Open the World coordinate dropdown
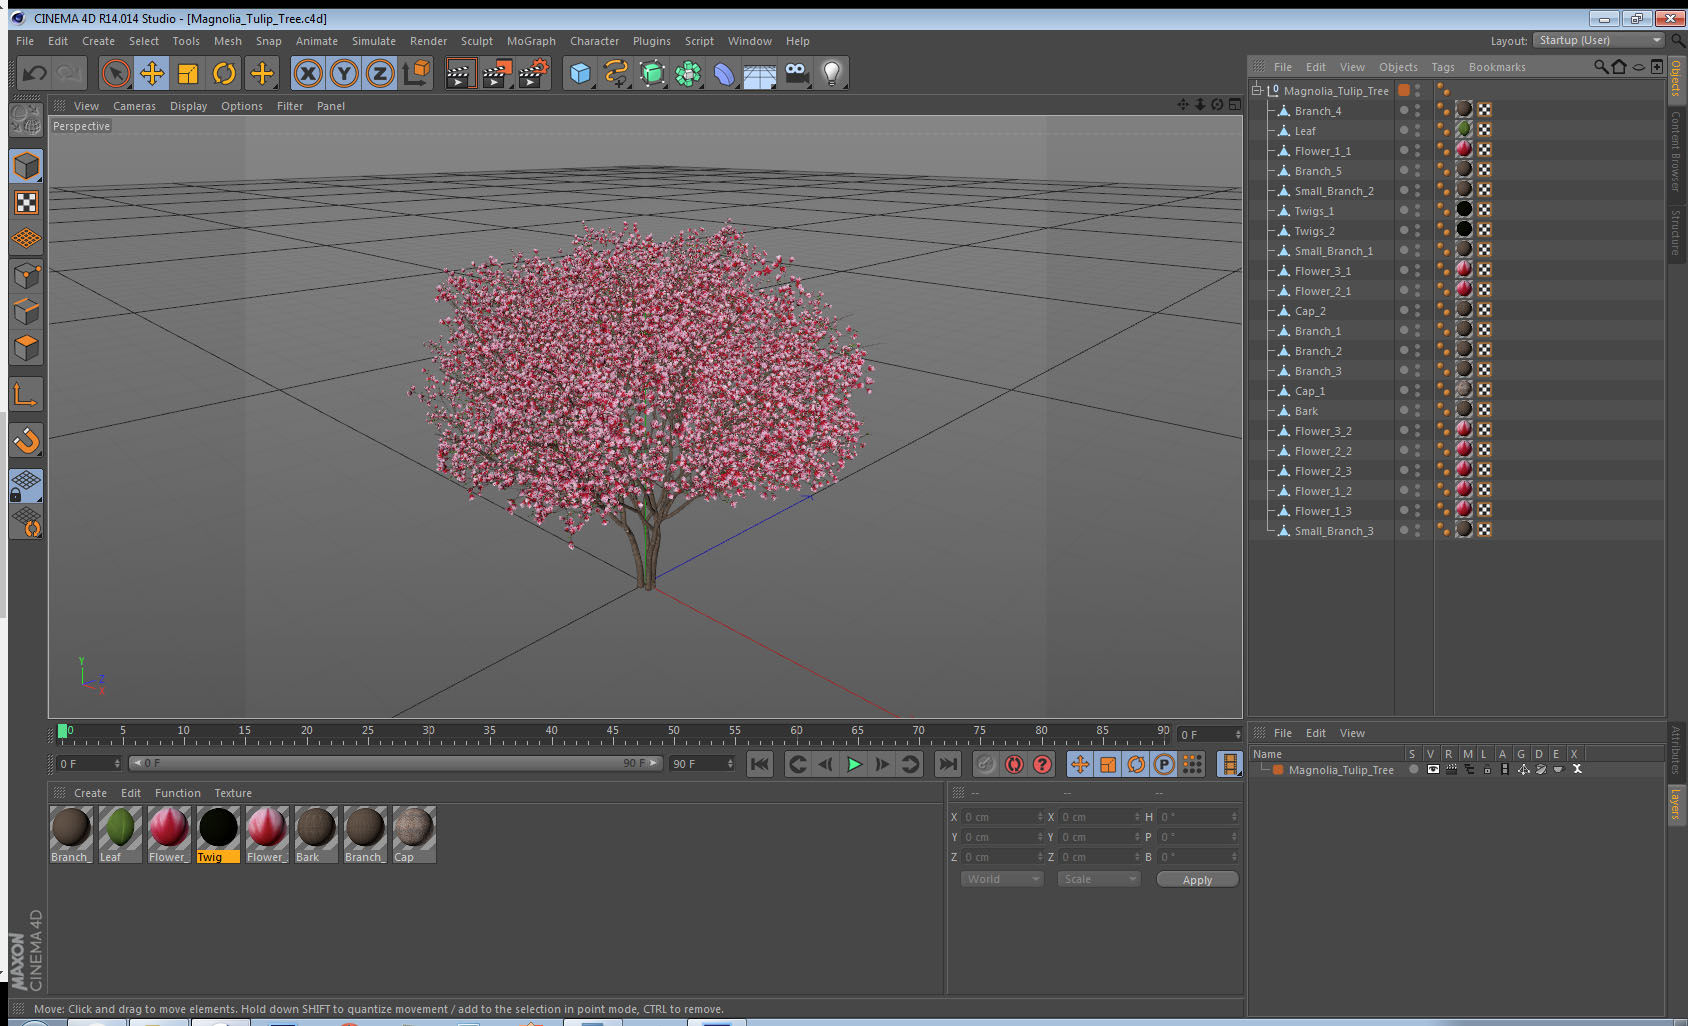 1001,879
